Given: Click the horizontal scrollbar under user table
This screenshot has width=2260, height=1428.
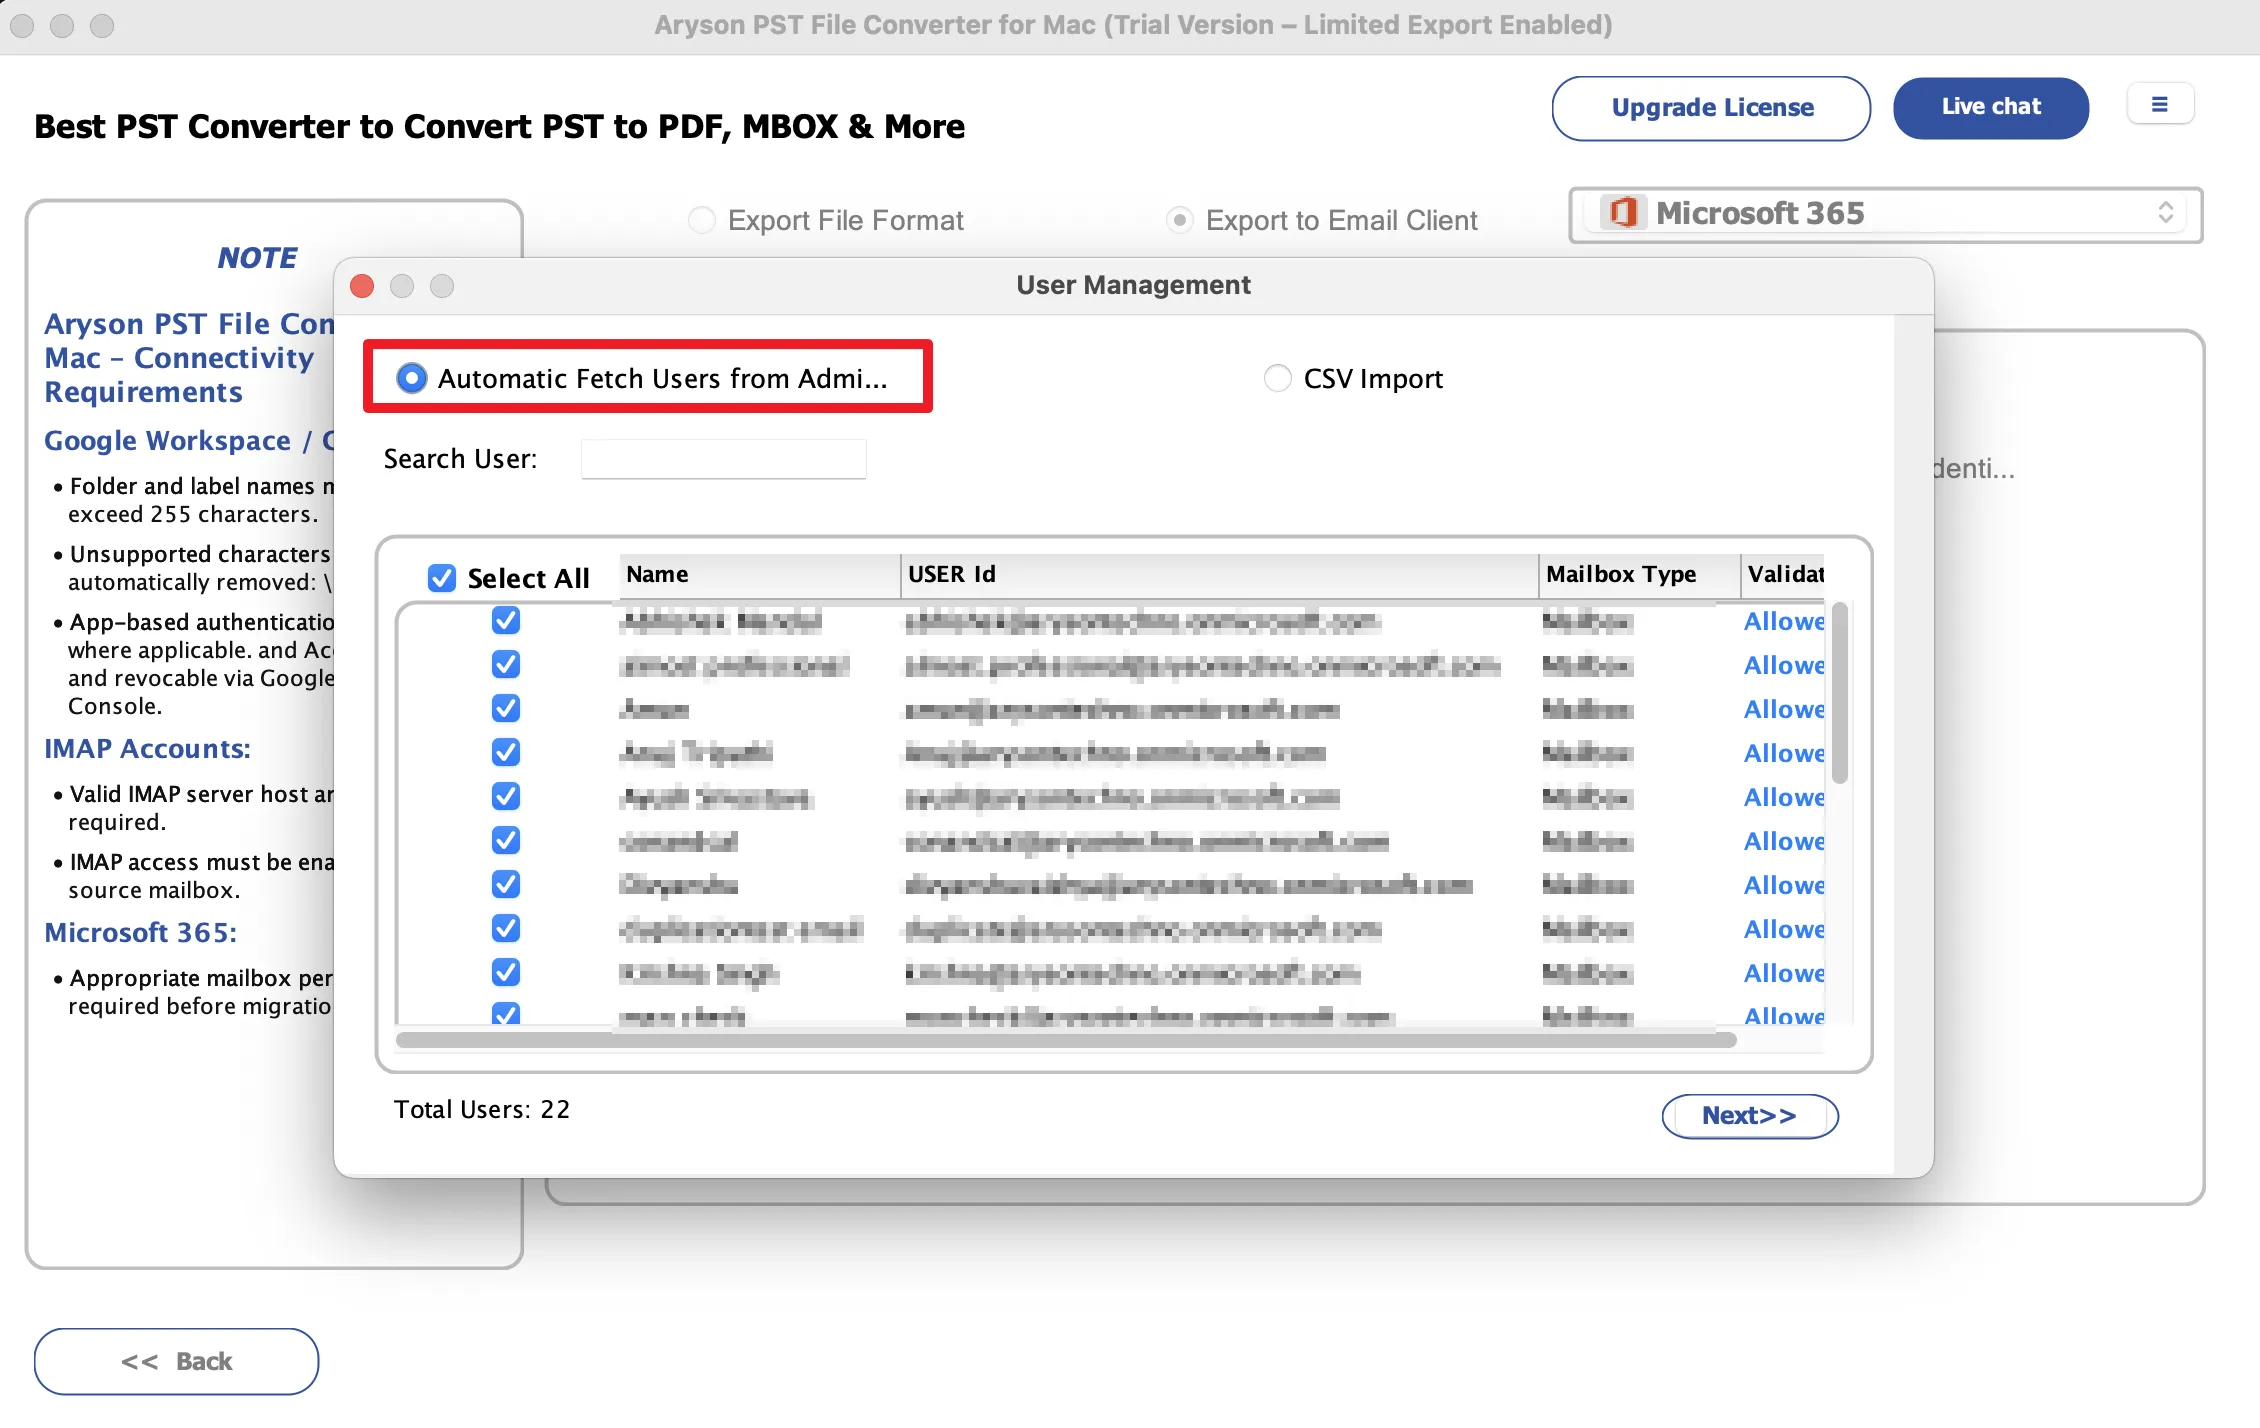Looking at the screenshot, I should (x=1066, y=1040).
